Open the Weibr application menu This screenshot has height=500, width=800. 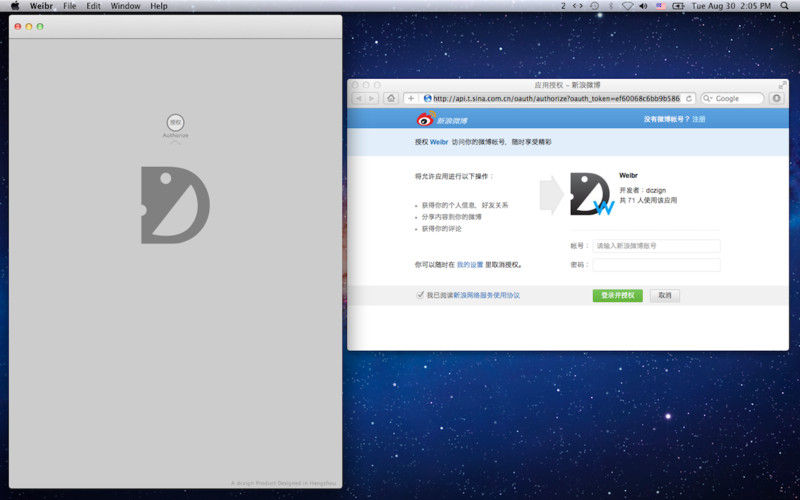41,6
